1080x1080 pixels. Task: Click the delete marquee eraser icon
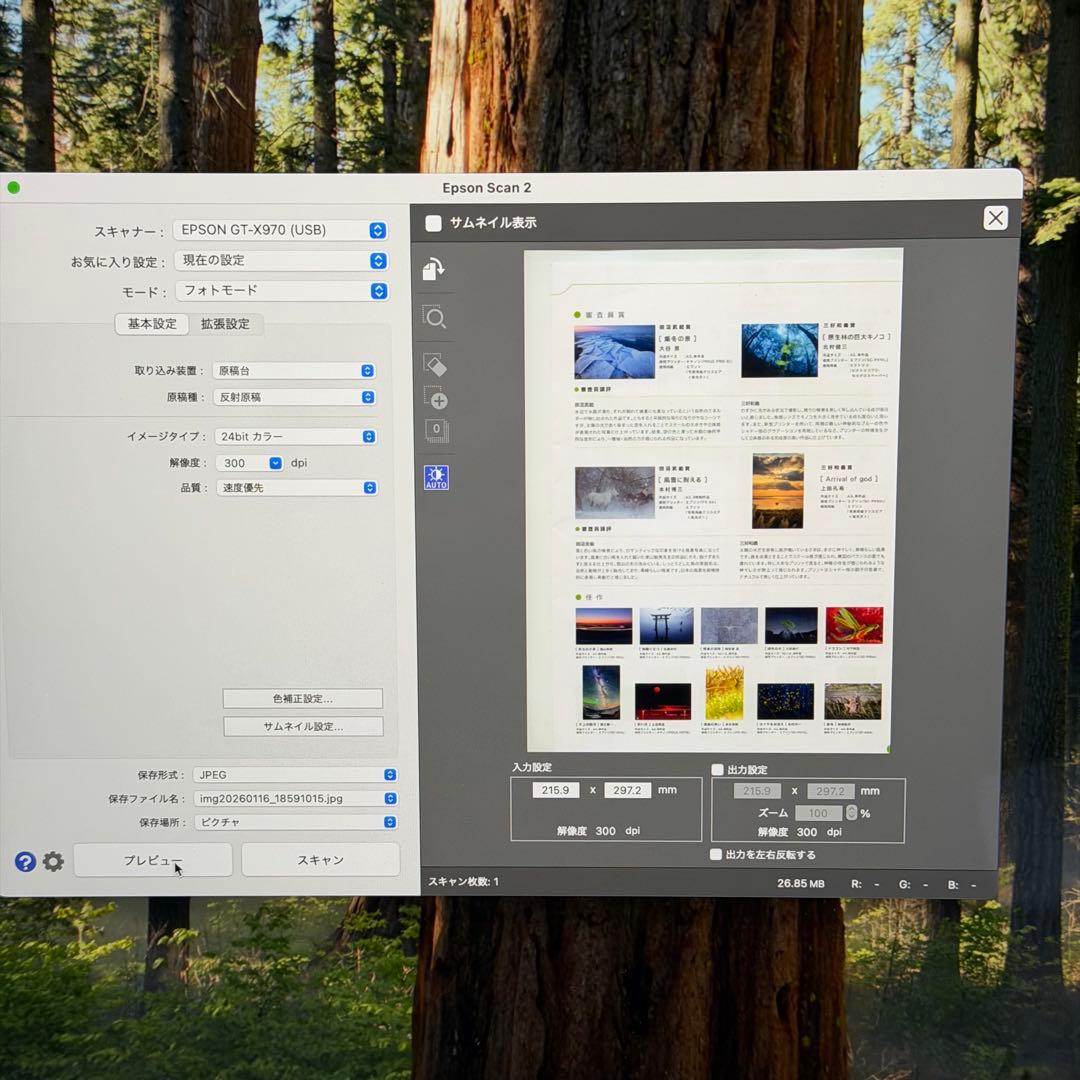[x=435, y=364]
